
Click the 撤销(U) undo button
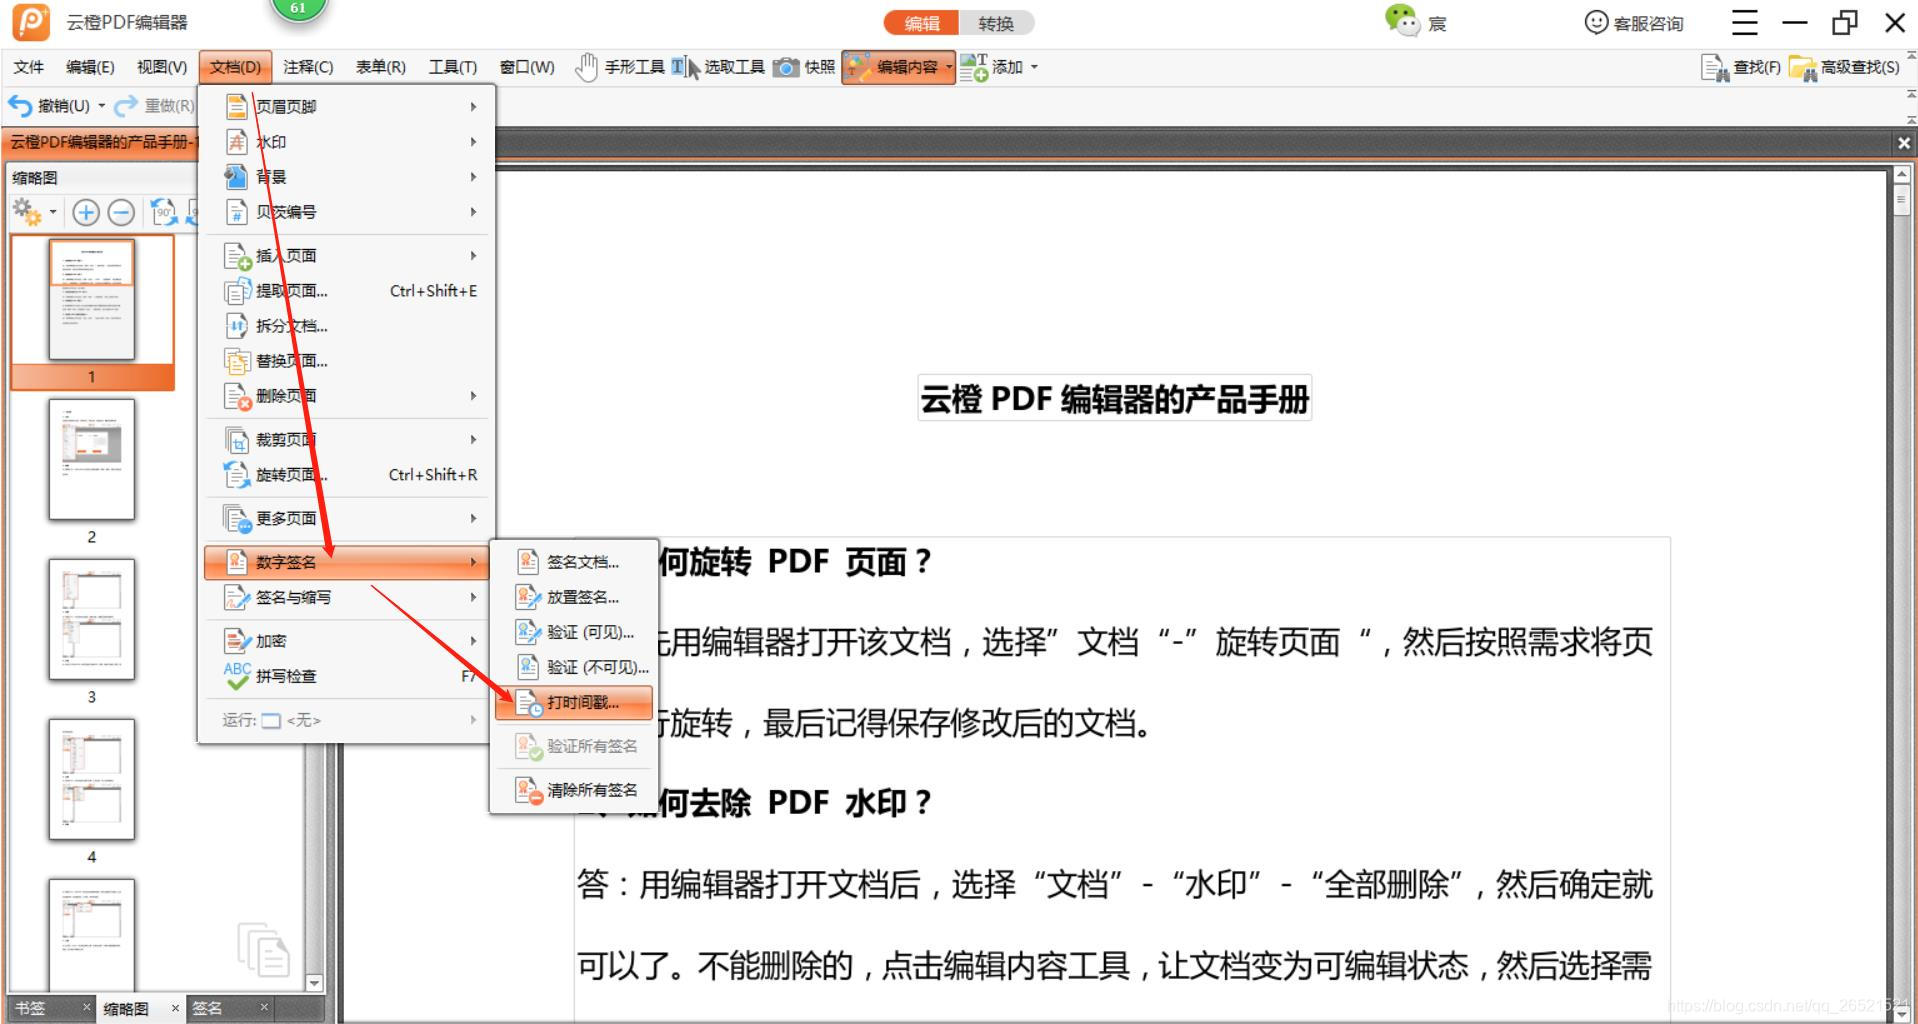49,105
